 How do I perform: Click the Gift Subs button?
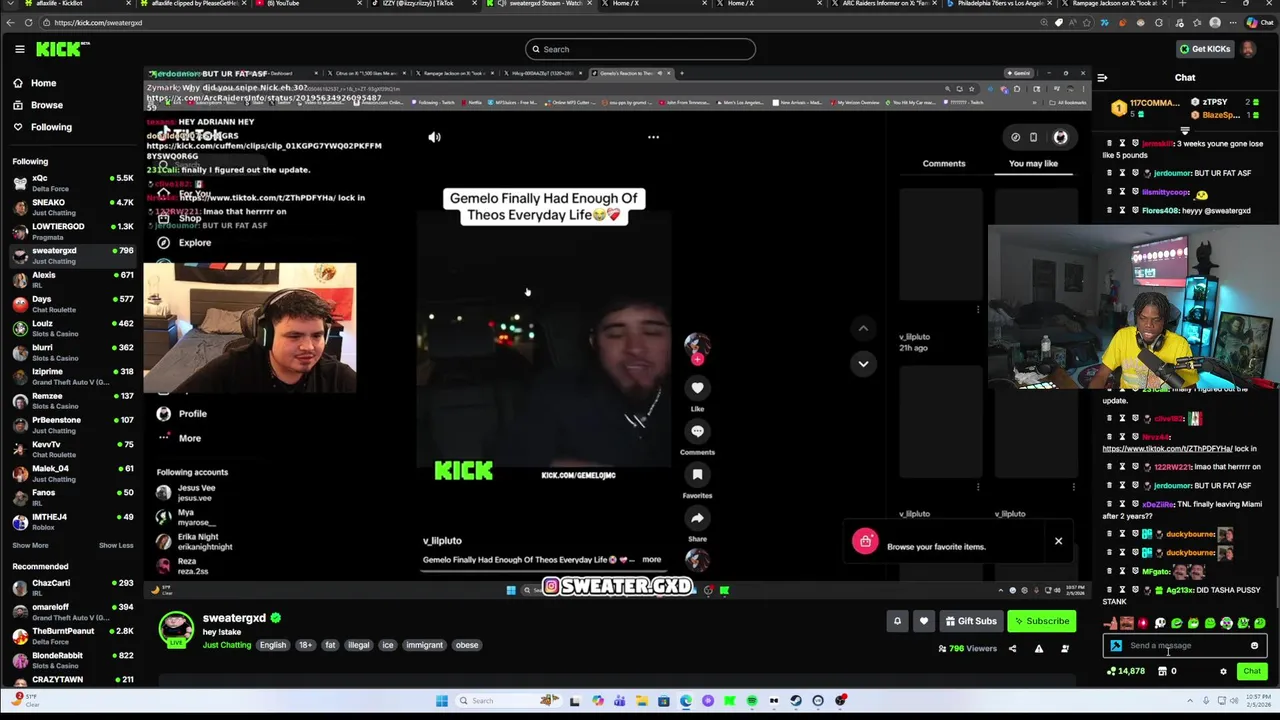(x=970, y=621)
